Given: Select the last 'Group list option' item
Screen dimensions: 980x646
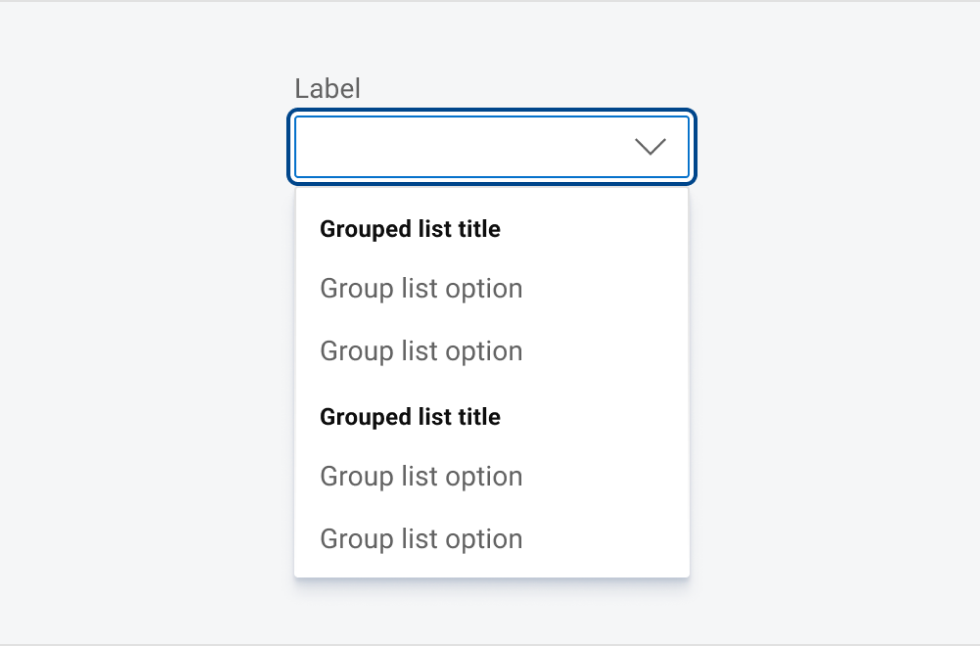Looking at the screenshot, I should coord(420,539).
